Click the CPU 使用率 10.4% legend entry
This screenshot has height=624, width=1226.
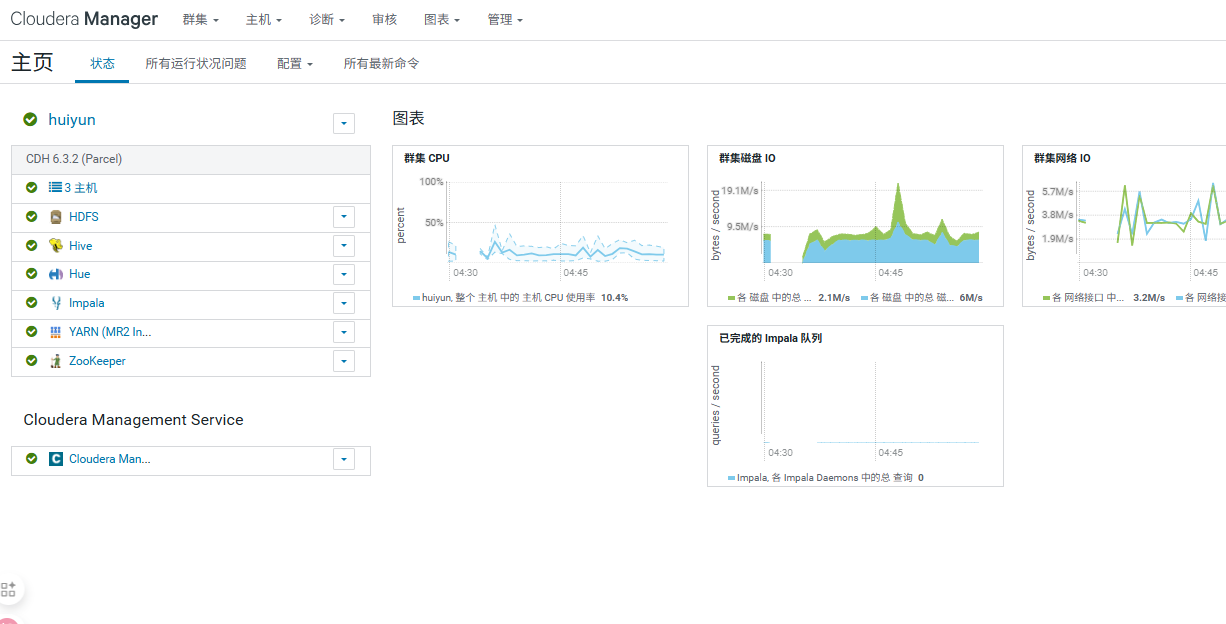coord(521,298)
